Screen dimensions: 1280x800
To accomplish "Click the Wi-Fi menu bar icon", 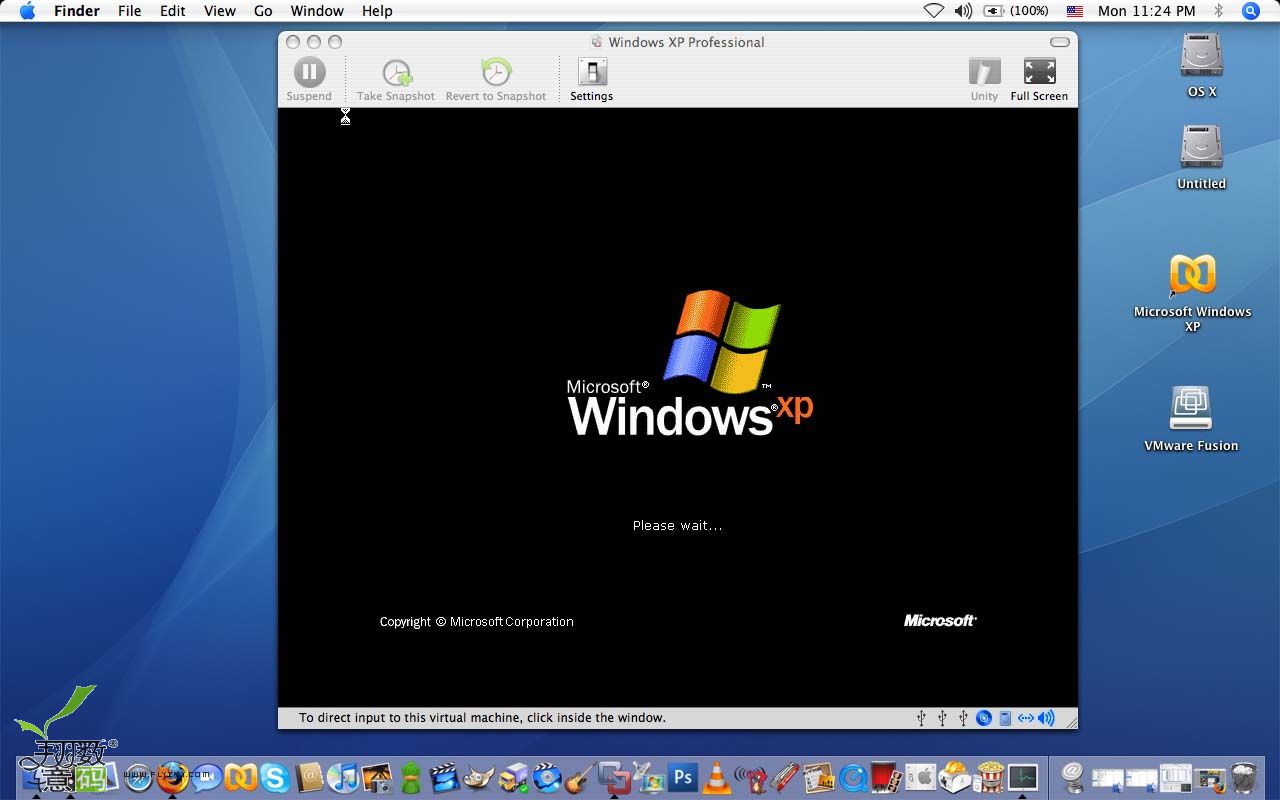I will pyautogui.click(x=933, y=11).
